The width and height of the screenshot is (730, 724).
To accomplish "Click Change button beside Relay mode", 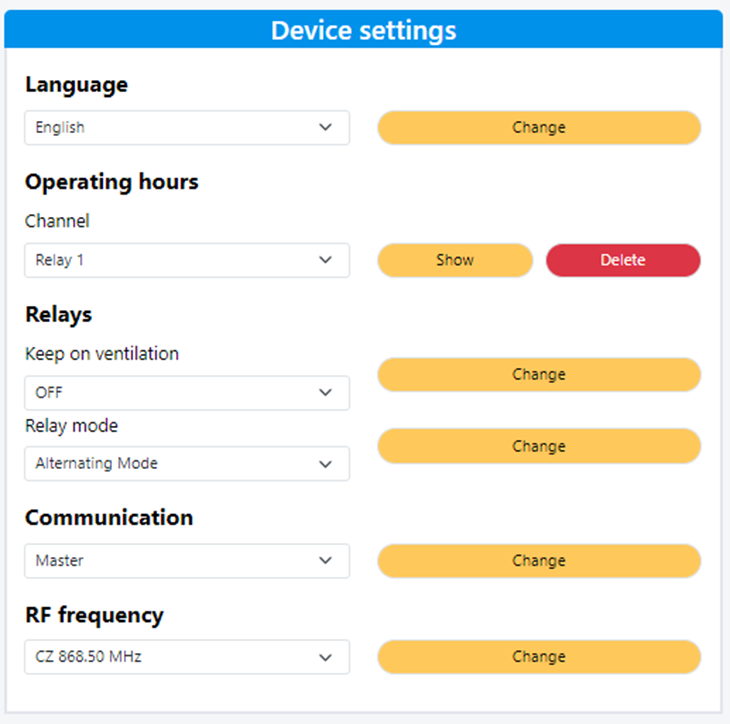I will click(538, 446).
